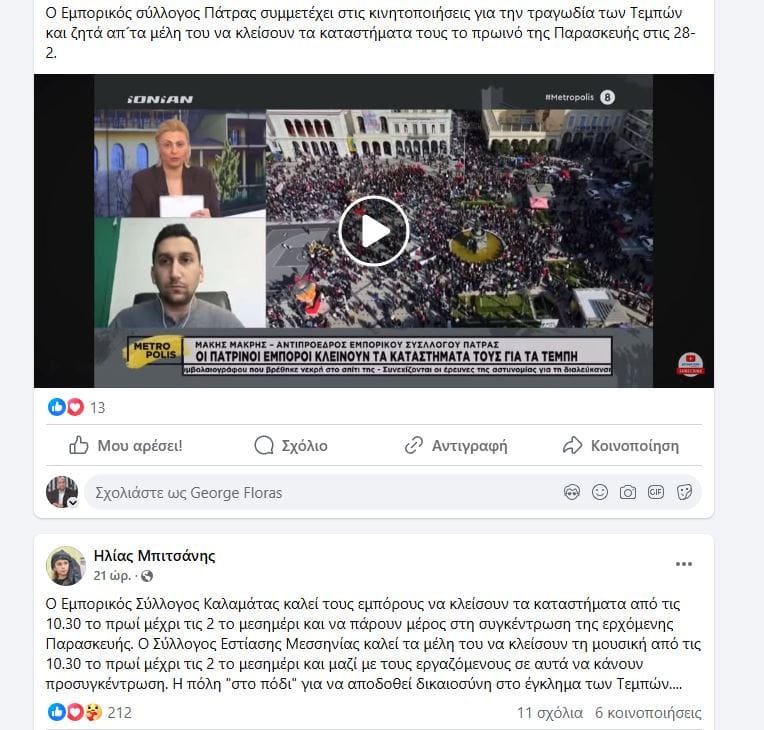View the 11 σχόλια comments

550,713
